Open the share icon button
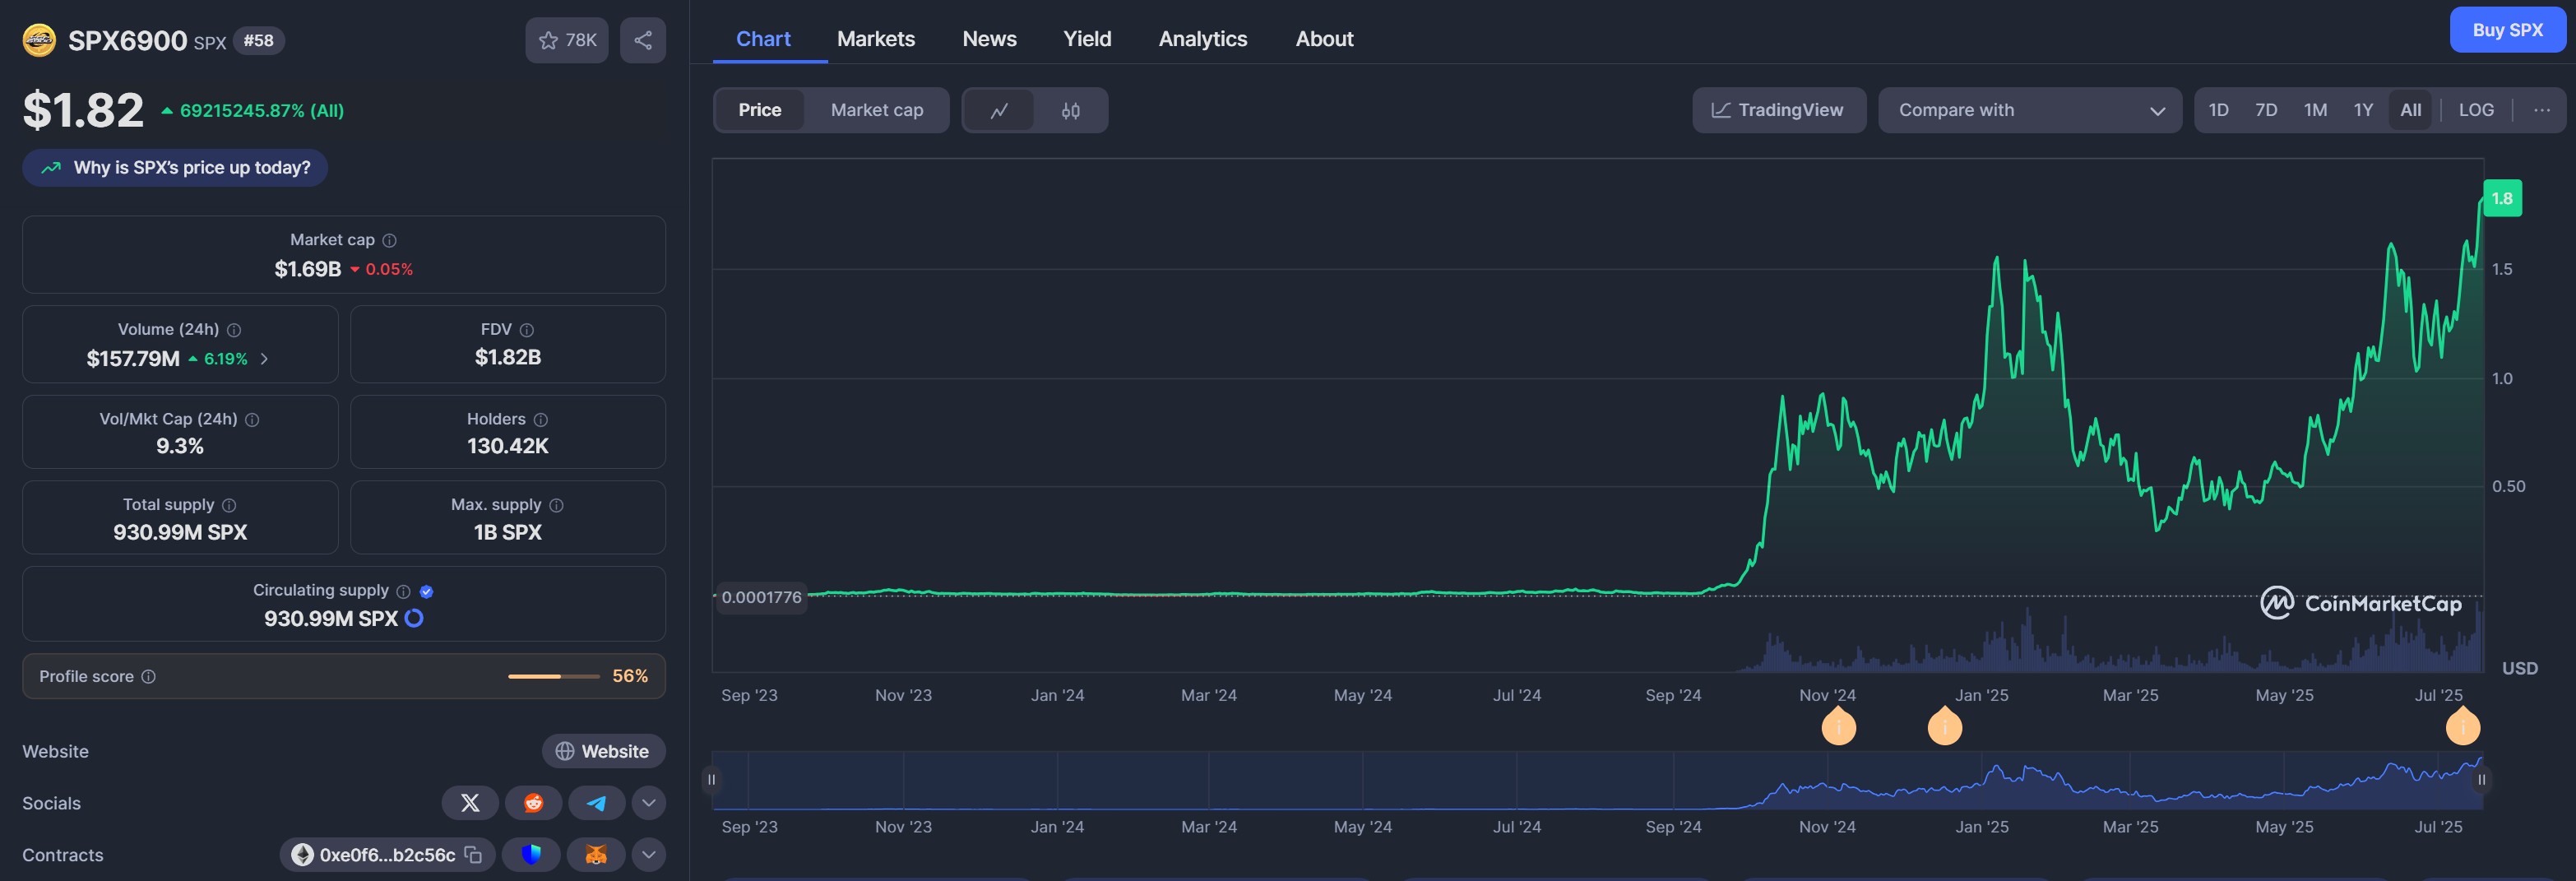Screen dimensions: 2576x881 coord(643,40)
